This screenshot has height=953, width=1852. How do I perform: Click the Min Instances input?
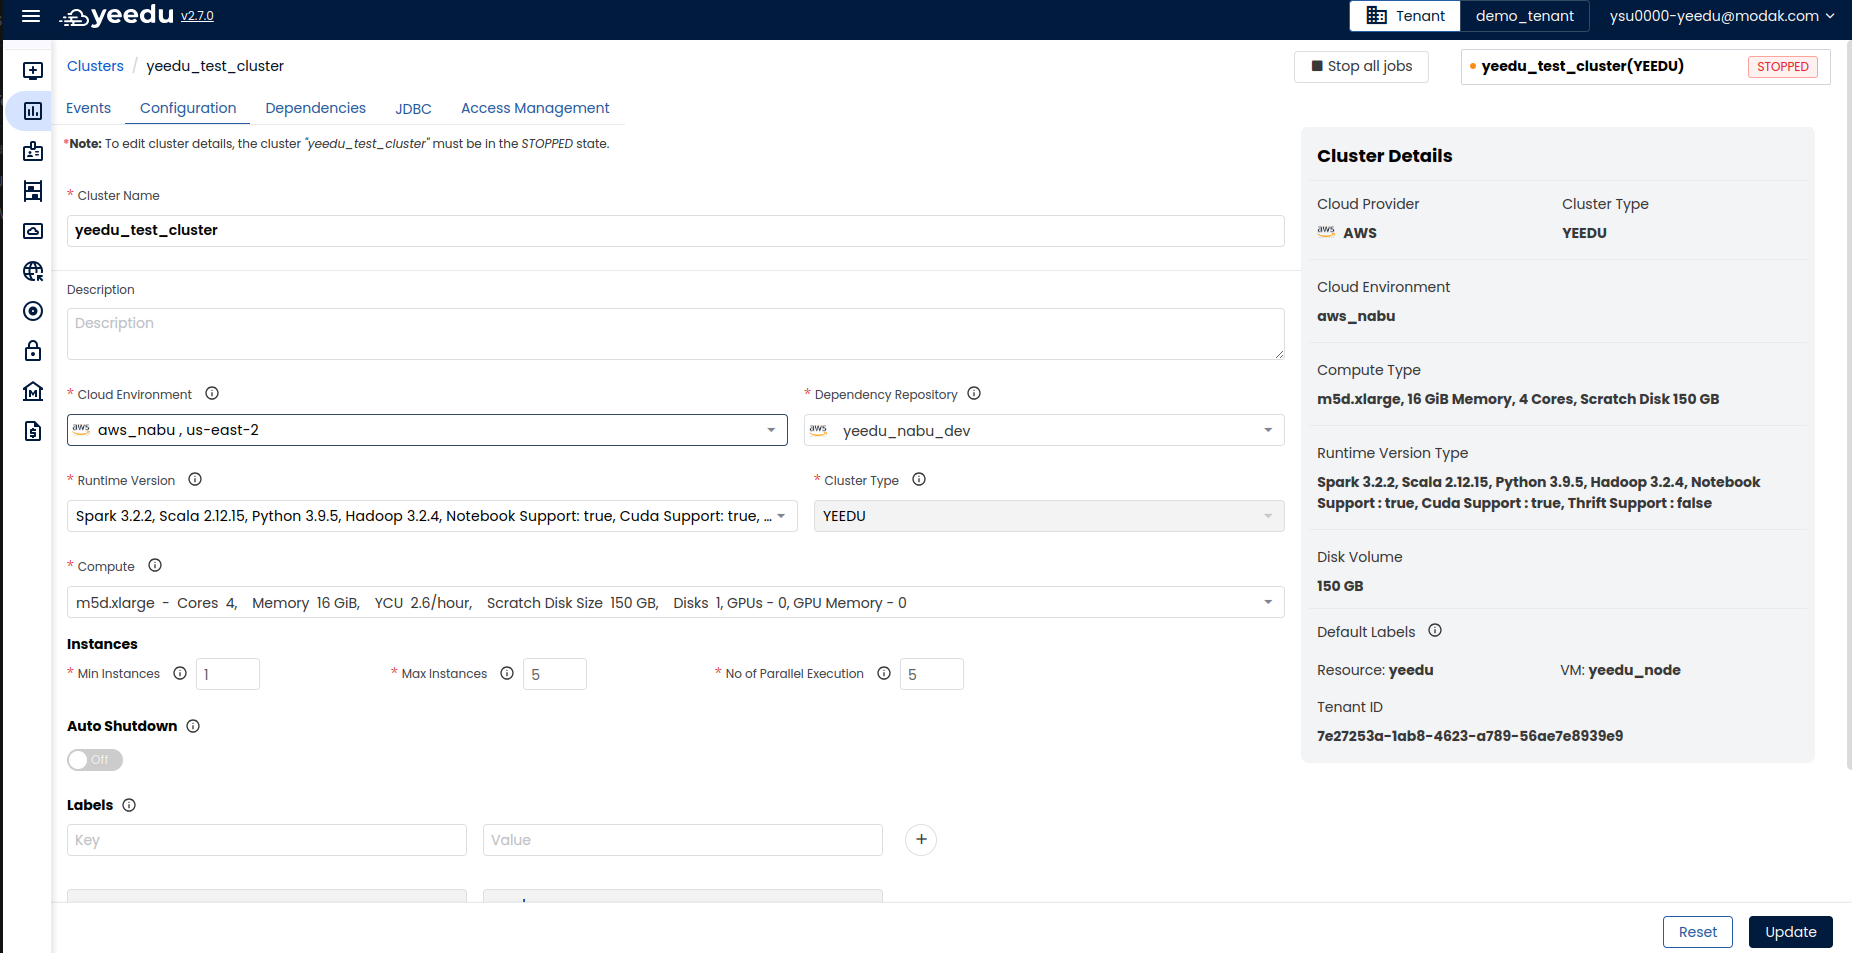[228, 674]
